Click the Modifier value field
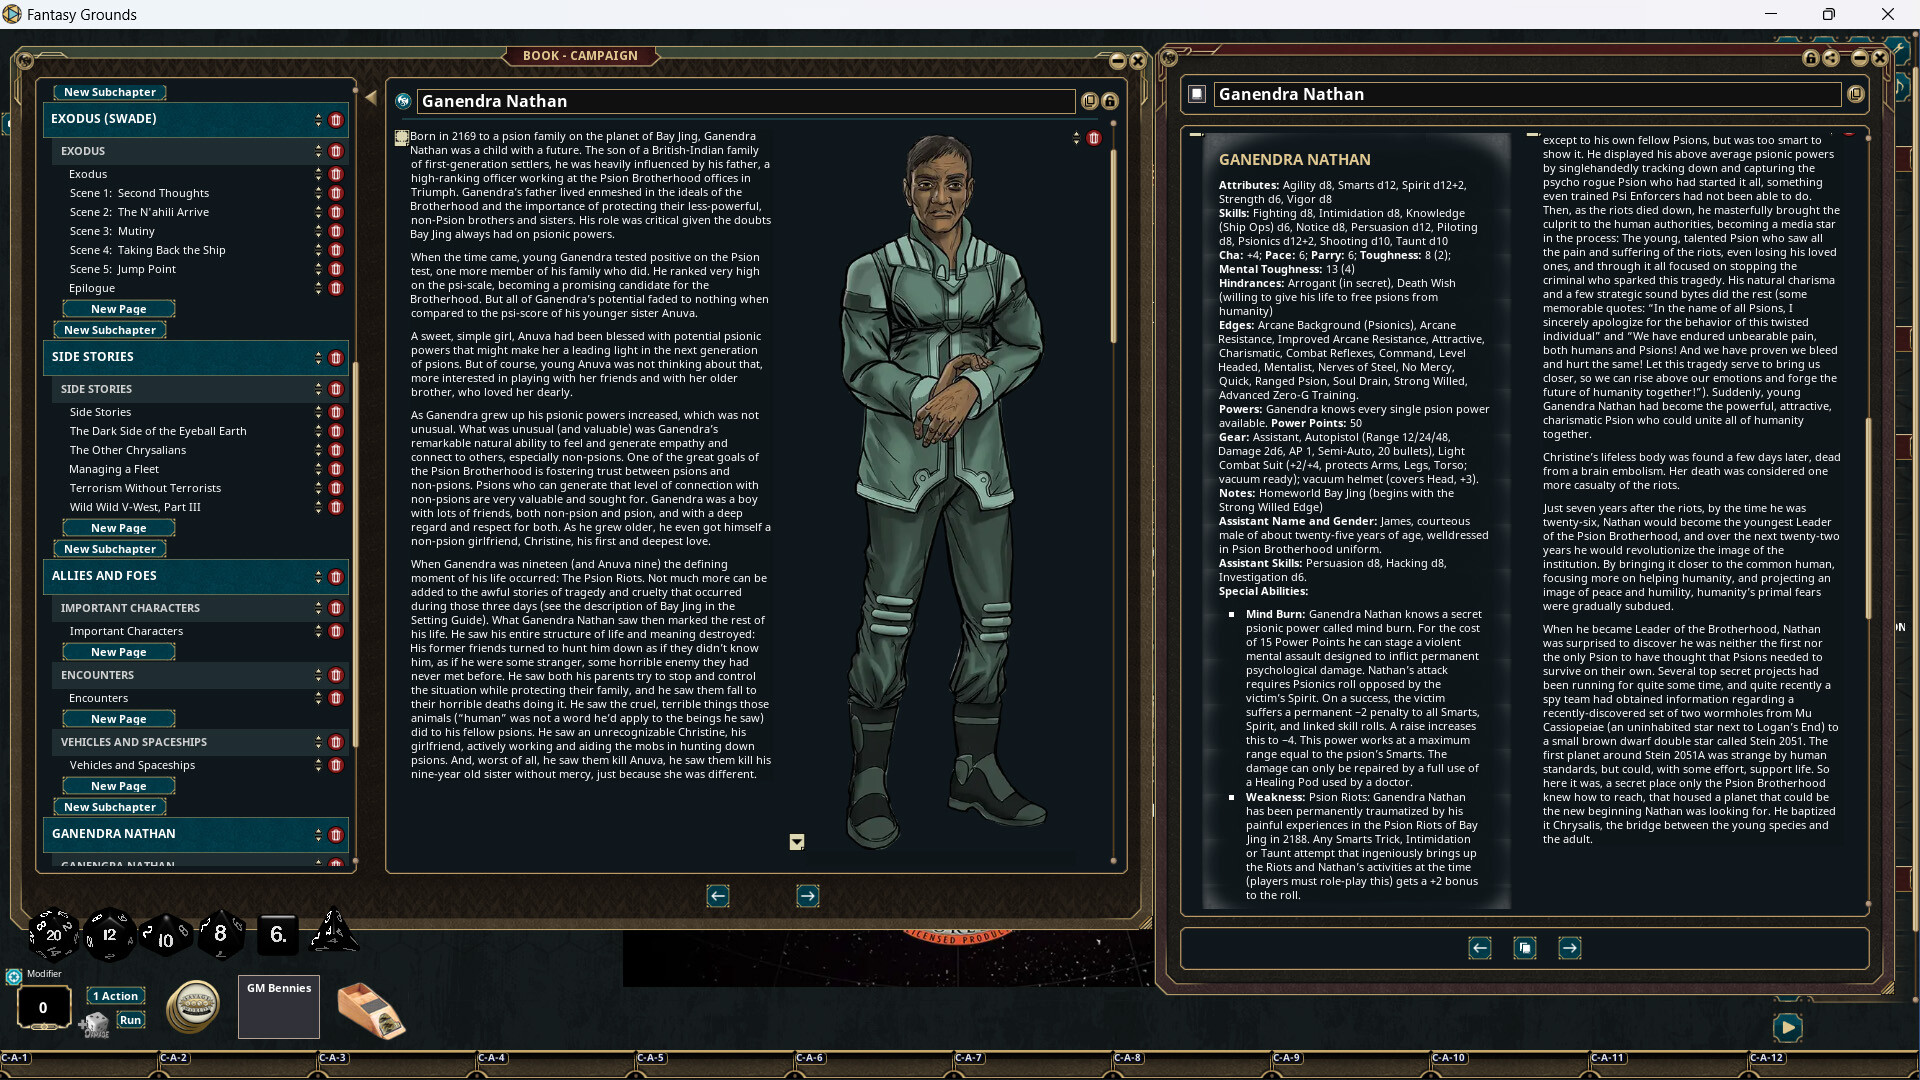The height and width of the screenshot is (1080, 1920). (x=42, y=1008)
